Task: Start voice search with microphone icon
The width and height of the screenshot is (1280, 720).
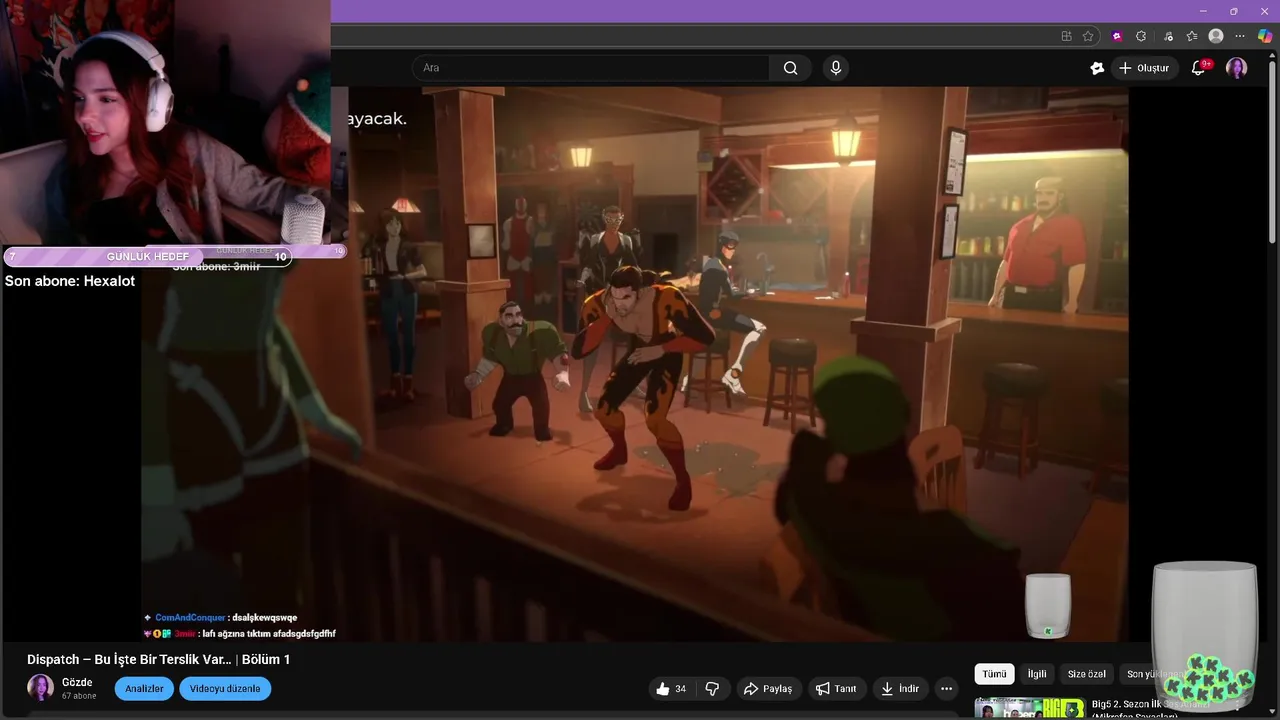Action: point(836,68)
